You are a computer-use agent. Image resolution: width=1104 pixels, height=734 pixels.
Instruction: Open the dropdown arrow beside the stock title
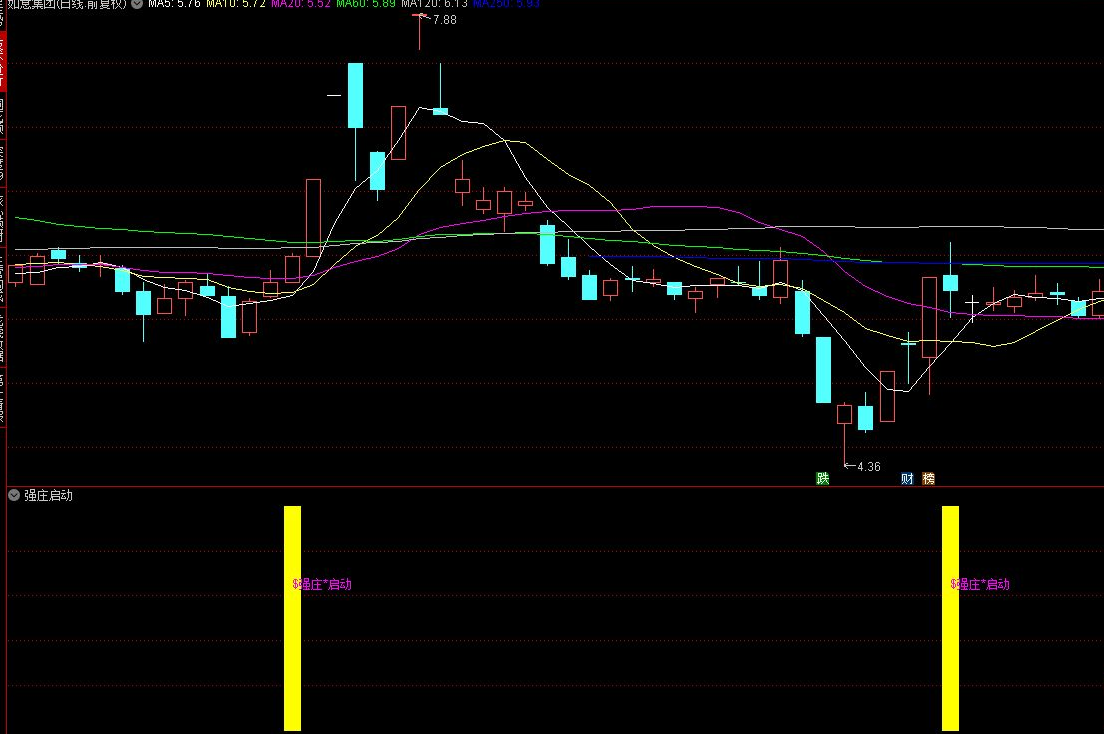tap(137, 4)
